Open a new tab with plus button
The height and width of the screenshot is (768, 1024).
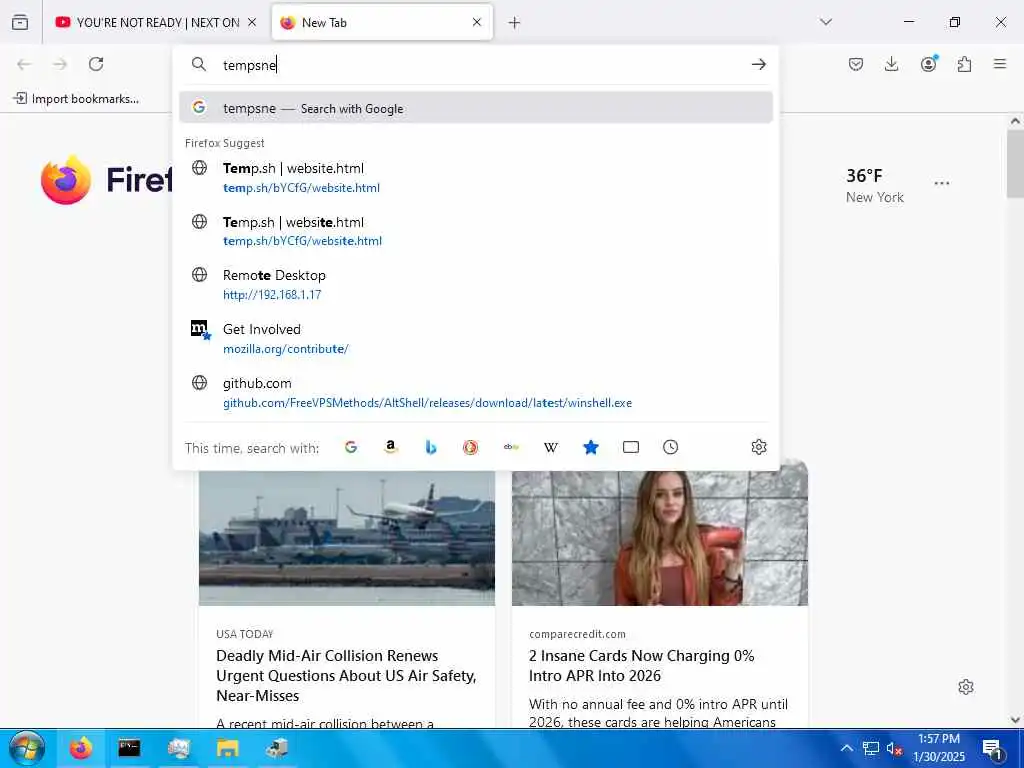515,23
